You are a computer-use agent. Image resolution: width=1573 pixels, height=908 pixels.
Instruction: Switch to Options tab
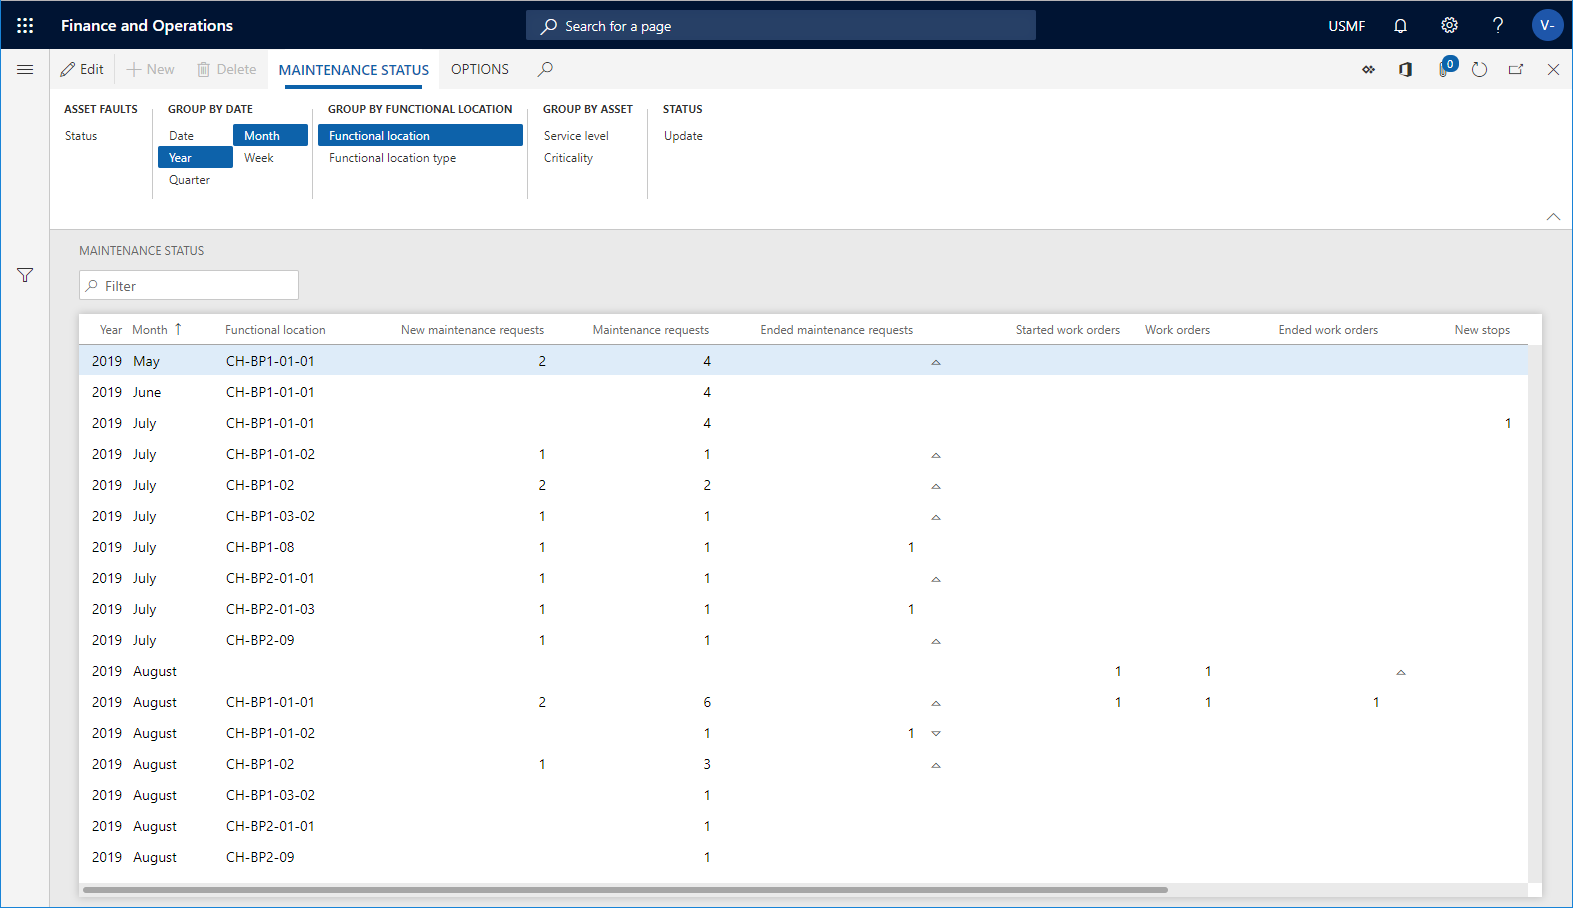point(480,69)
